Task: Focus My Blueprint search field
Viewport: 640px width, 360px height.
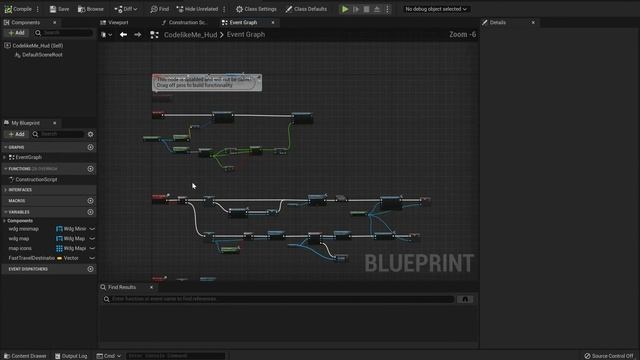Action: [58, 134]
